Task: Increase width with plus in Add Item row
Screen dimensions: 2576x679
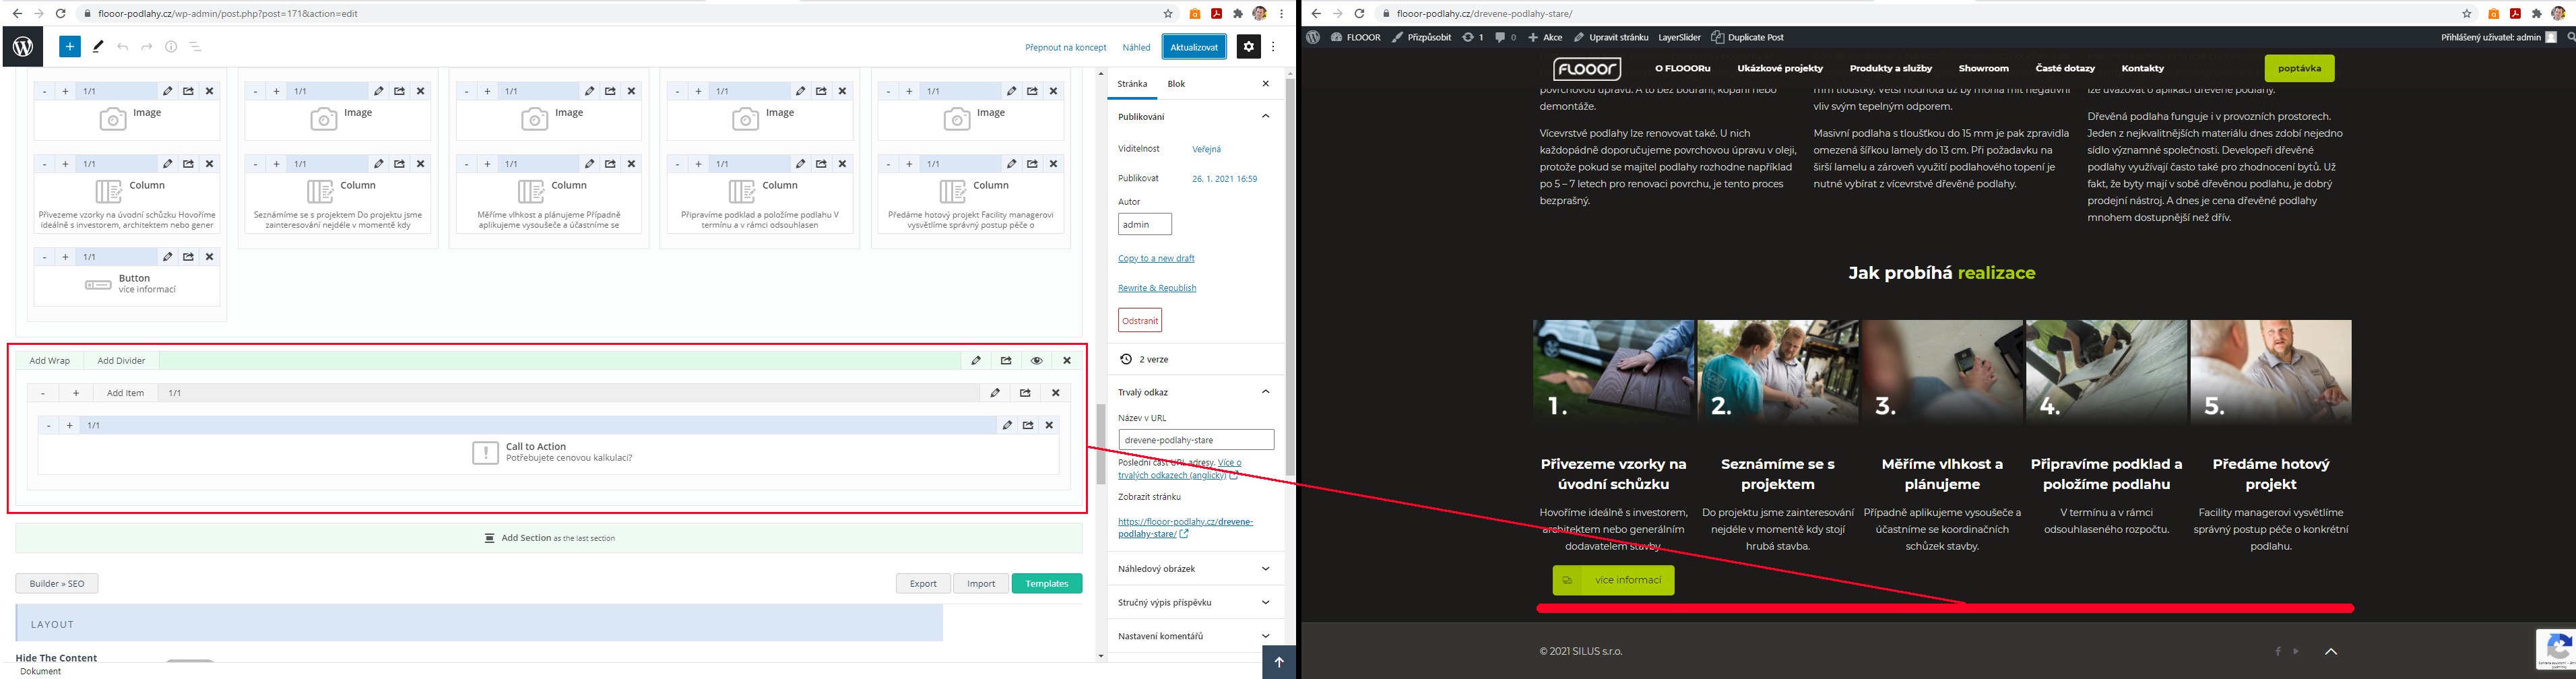Action: [x=76, y=393]
